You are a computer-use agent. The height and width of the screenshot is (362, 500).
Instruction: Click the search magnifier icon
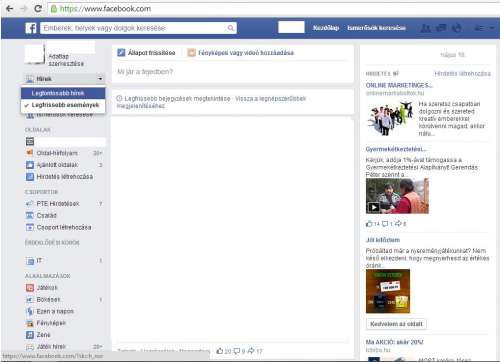click(231, 28)
